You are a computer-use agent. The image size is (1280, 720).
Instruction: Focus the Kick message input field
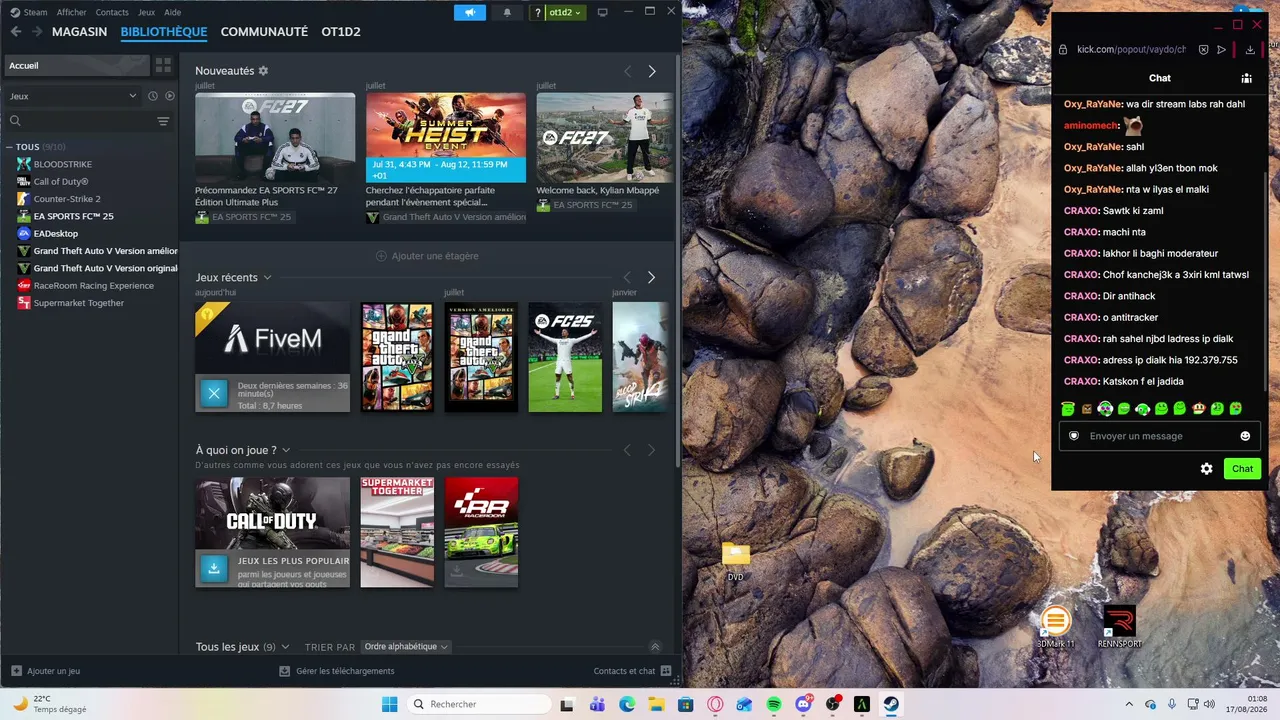1159,436
